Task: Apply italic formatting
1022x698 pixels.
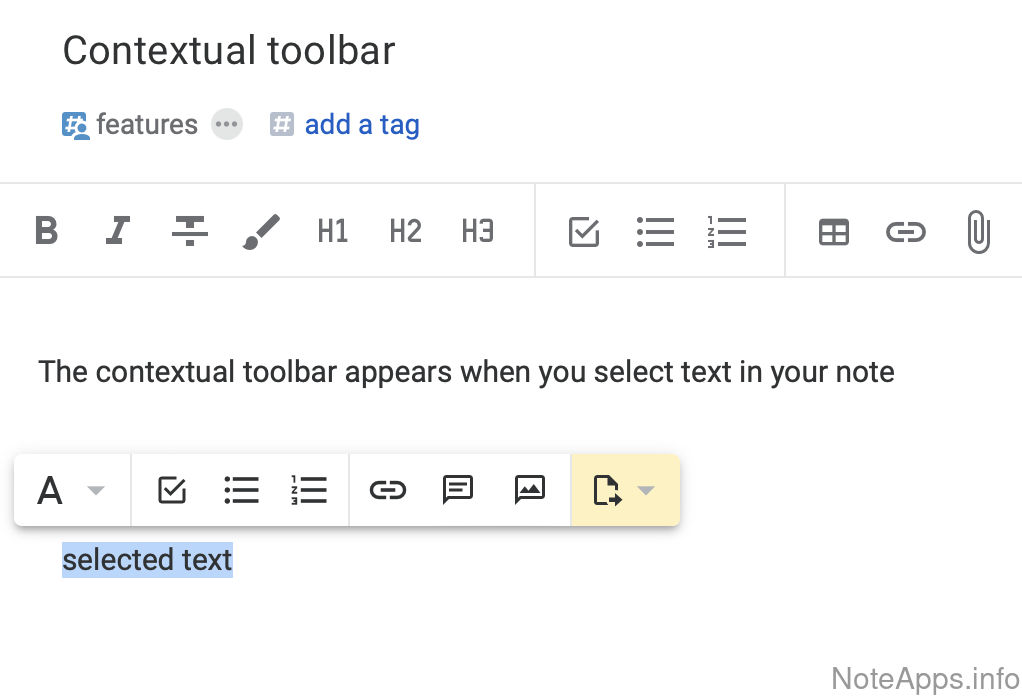Action: click(118, 231)
